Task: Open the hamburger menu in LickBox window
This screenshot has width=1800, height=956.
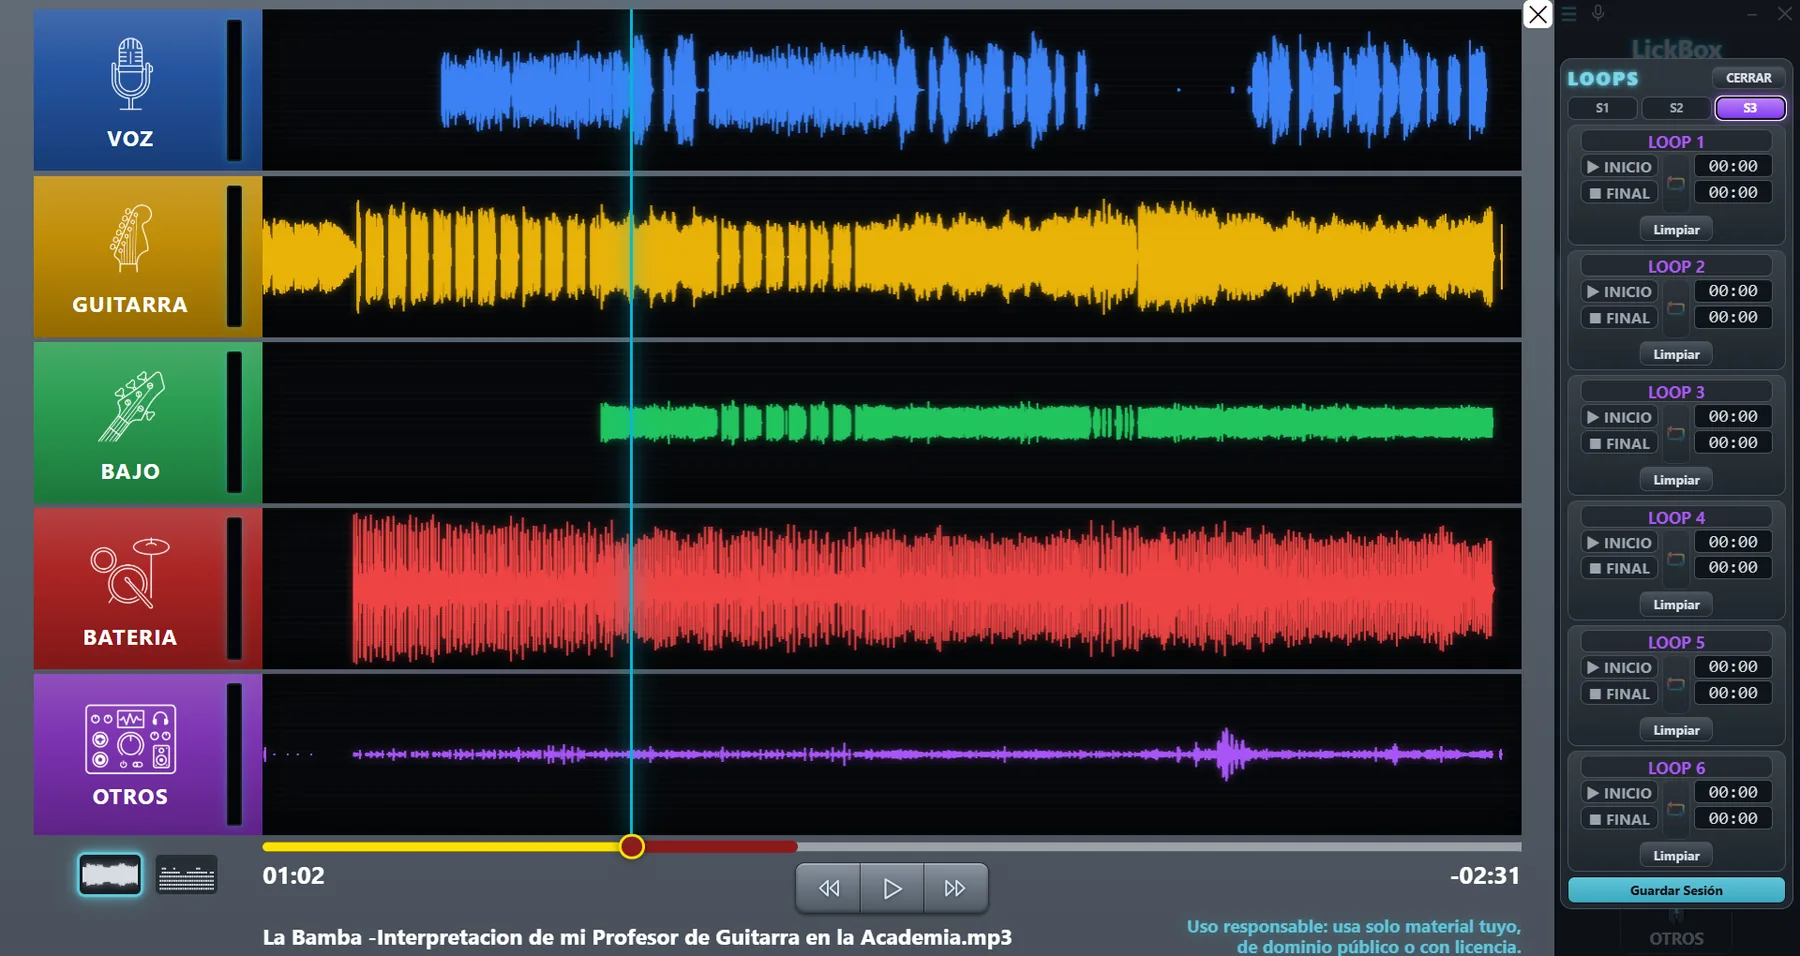Action: [x=1569, y=14]
